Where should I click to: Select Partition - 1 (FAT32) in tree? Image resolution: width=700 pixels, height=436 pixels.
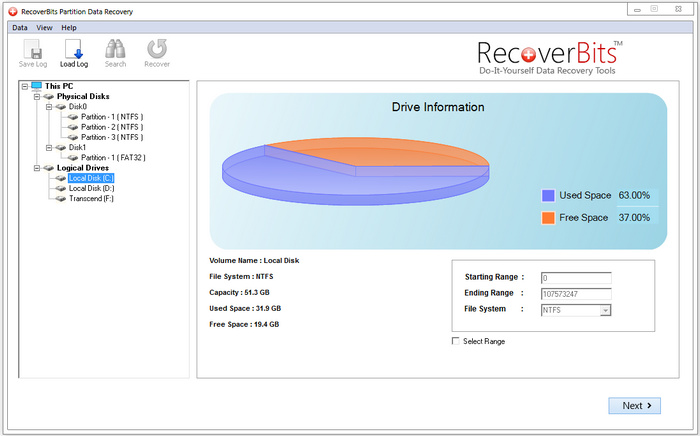tap(113, 157)
